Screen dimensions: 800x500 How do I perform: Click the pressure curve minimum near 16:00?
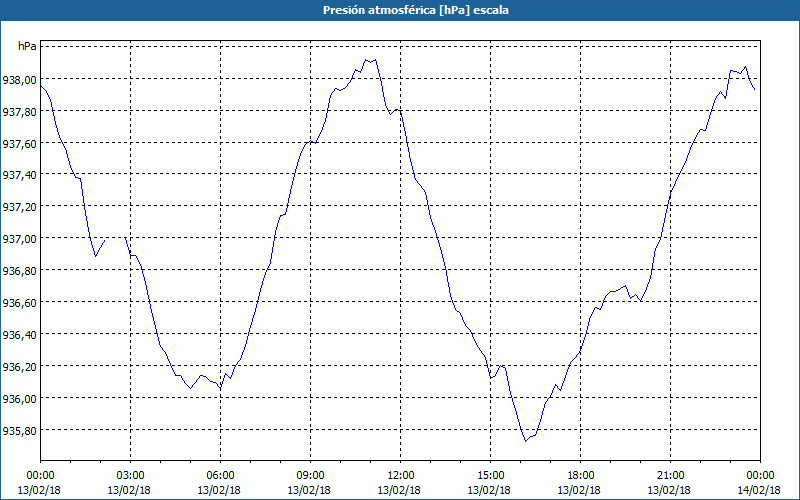coord(526,441)
